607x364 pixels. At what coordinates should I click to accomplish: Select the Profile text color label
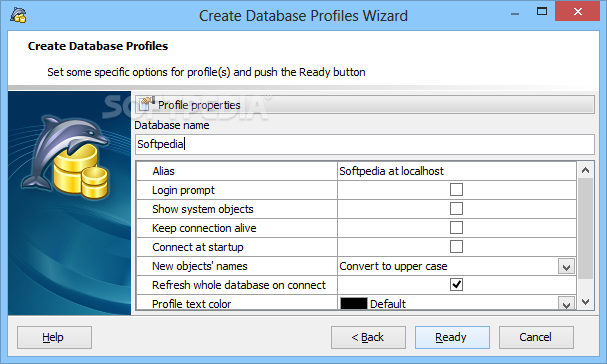tap(191, 304)
